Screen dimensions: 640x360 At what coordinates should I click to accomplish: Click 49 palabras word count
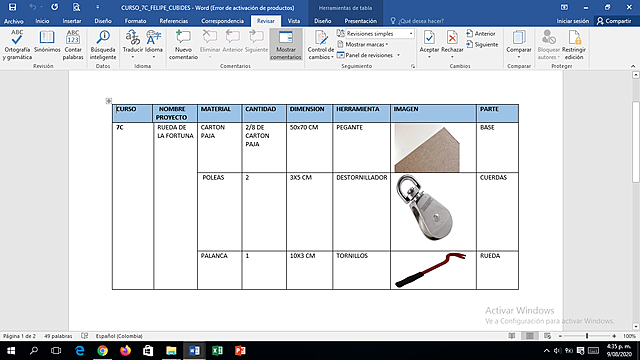(58, 336)
